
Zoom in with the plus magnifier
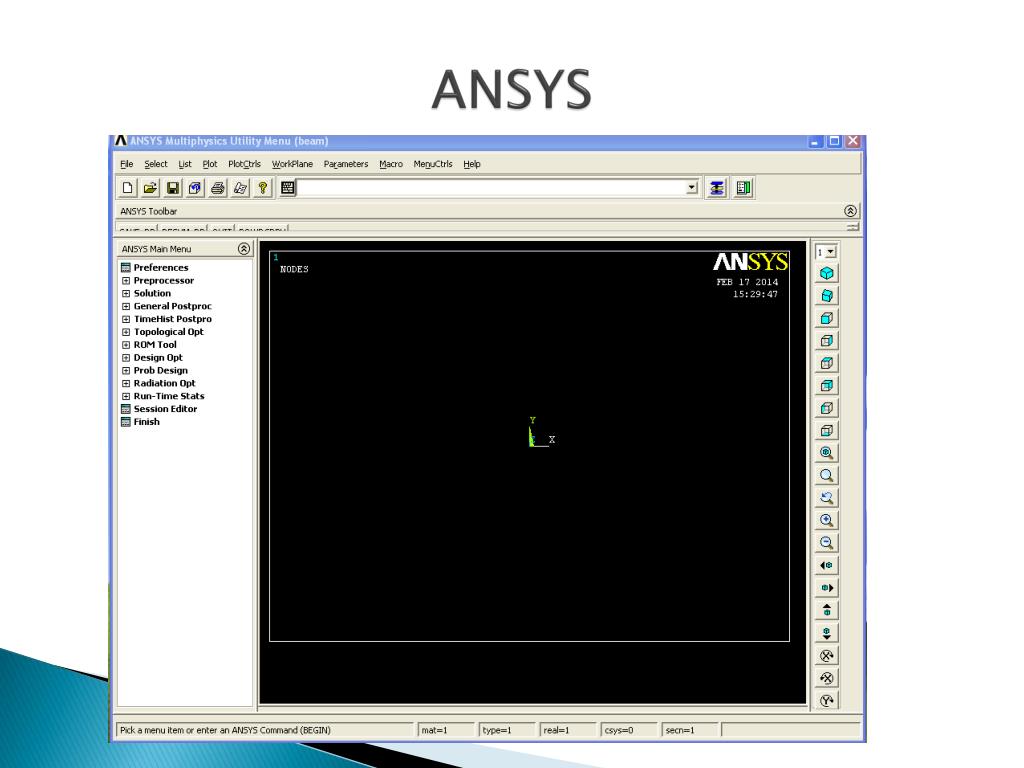pos(827,520)
